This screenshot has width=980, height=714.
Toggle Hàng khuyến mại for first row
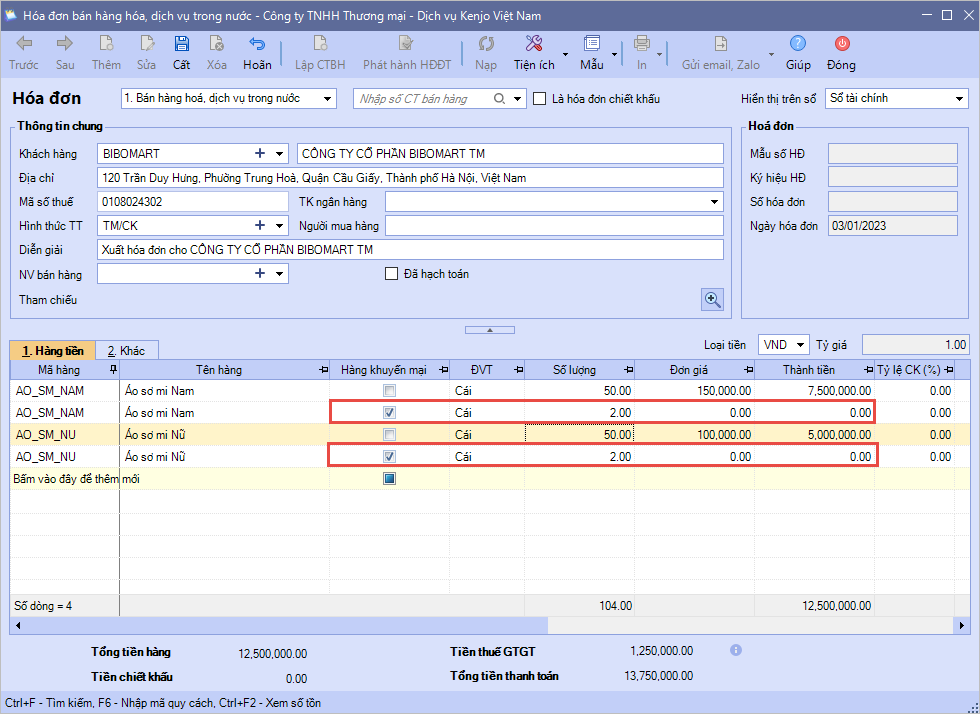tap(389, 391)
